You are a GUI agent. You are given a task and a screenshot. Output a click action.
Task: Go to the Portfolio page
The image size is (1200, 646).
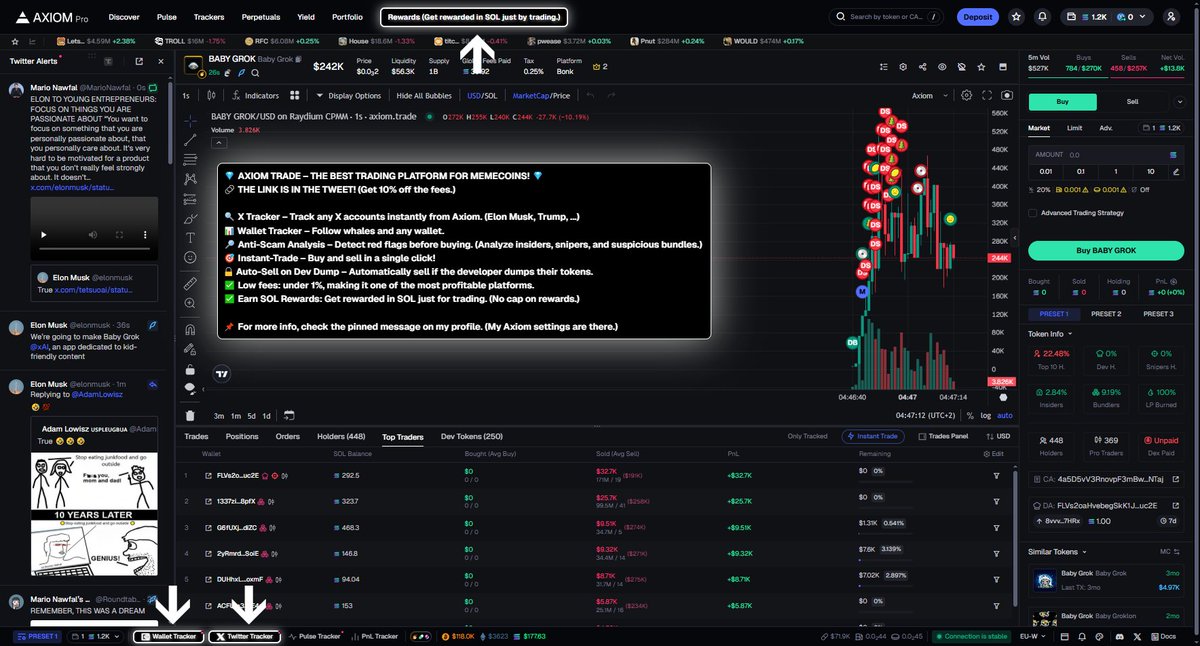tap(347, 17)
